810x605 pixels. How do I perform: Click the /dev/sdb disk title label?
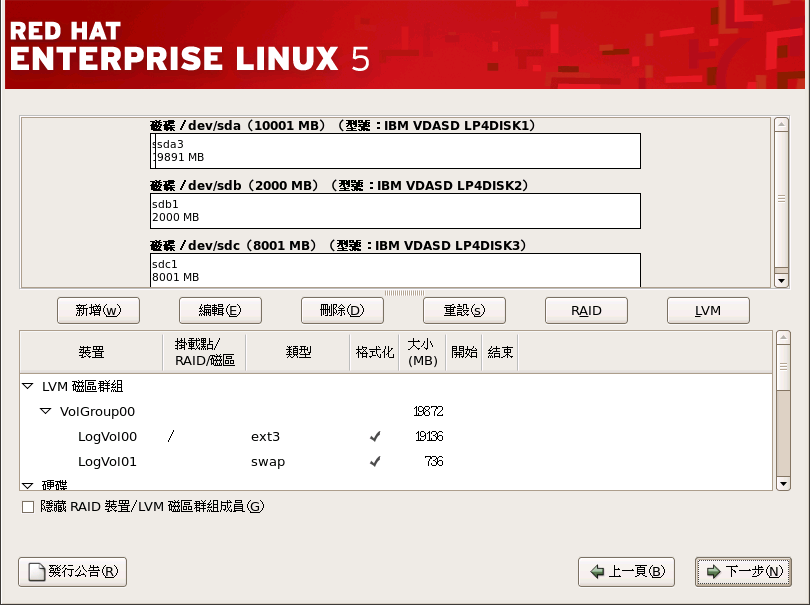click(339, 185)
